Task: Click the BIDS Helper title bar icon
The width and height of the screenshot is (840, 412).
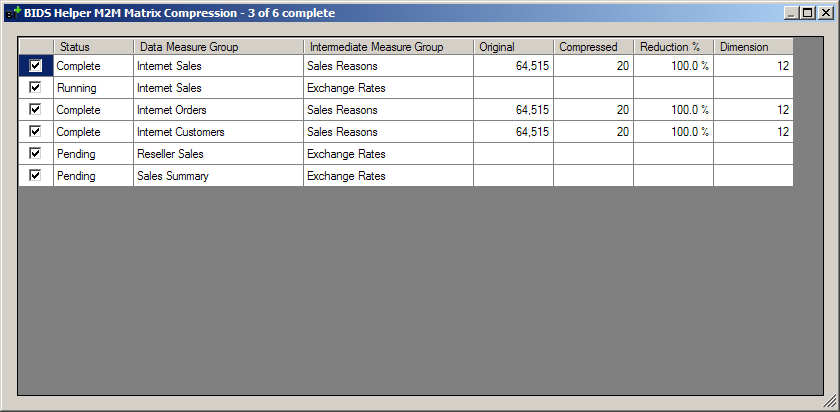Action: tap(13, 13)
